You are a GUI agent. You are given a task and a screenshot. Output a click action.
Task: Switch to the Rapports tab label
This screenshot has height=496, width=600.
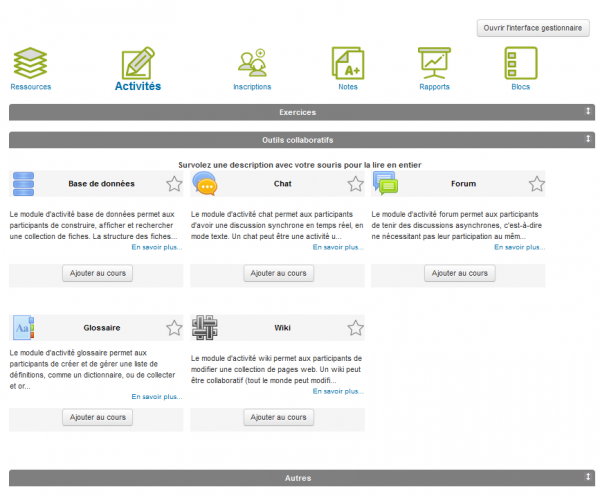[x=434, y=87]
